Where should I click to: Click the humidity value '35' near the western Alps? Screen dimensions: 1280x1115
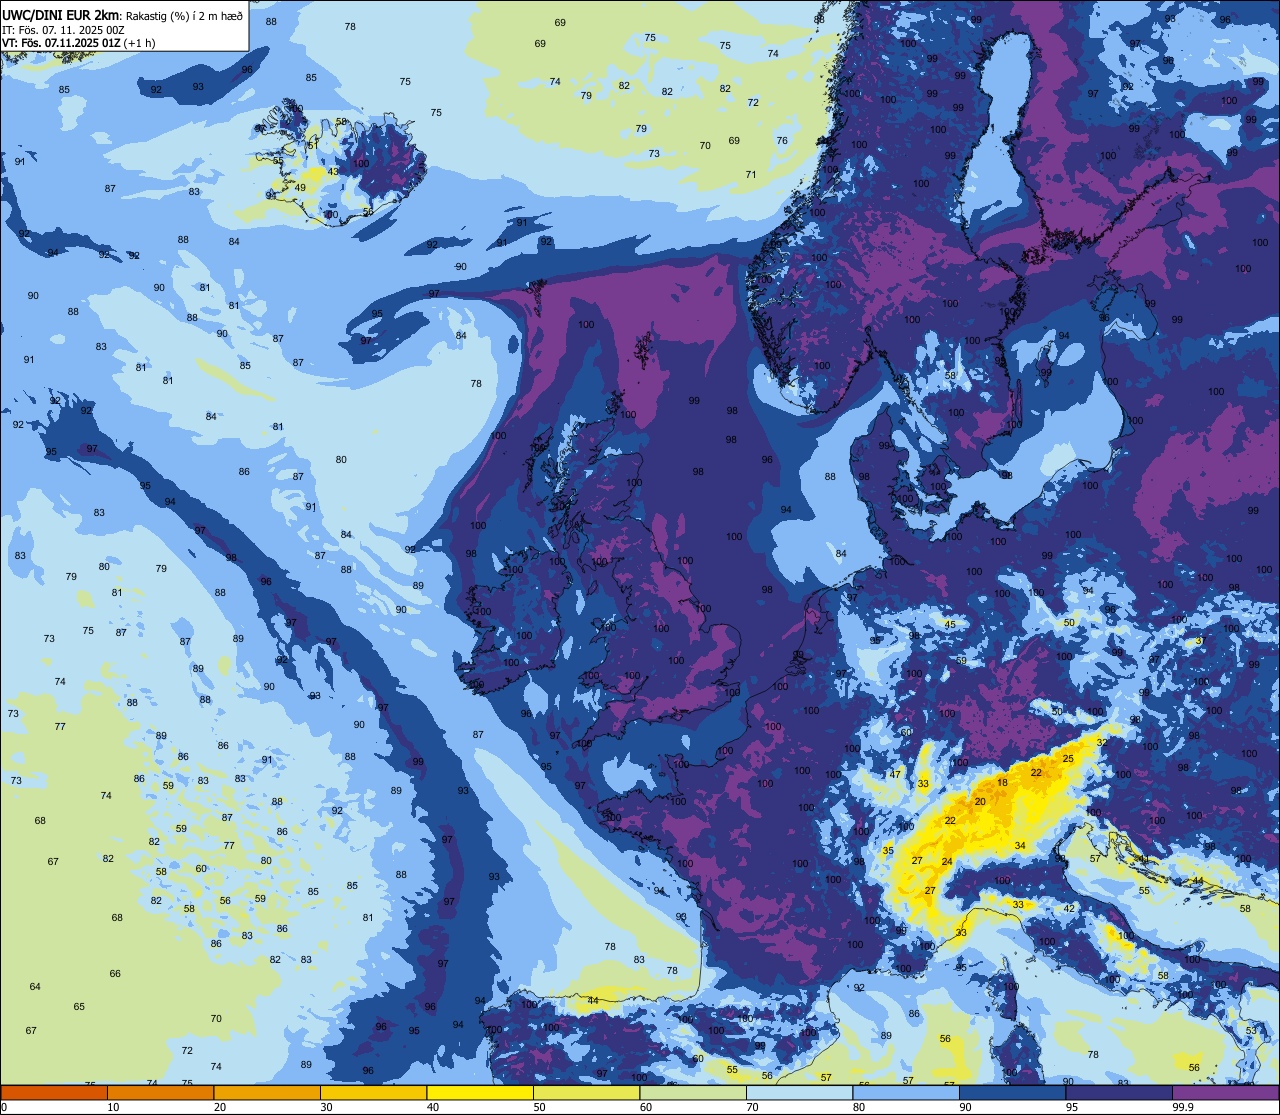click(x=888, y=850)
